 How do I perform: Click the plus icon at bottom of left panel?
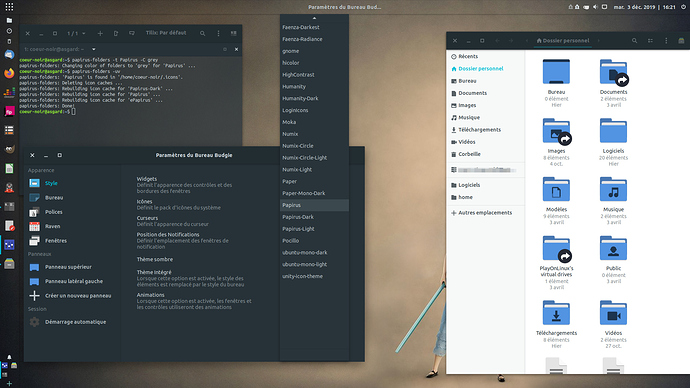(9, 383)
